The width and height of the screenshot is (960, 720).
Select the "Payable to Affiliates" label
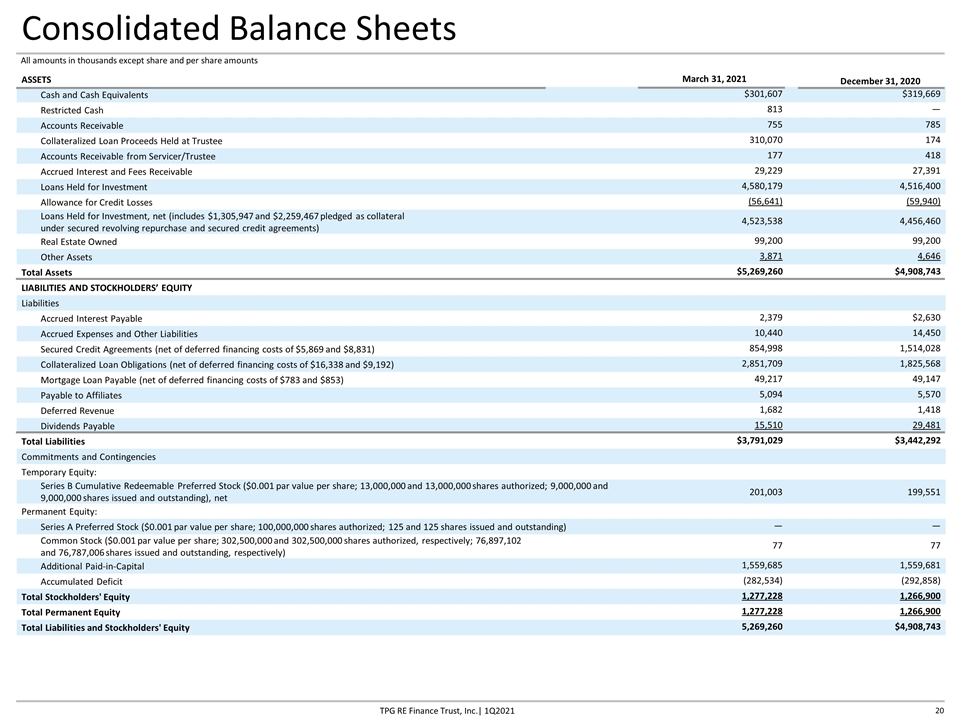(x=81, y=396)
